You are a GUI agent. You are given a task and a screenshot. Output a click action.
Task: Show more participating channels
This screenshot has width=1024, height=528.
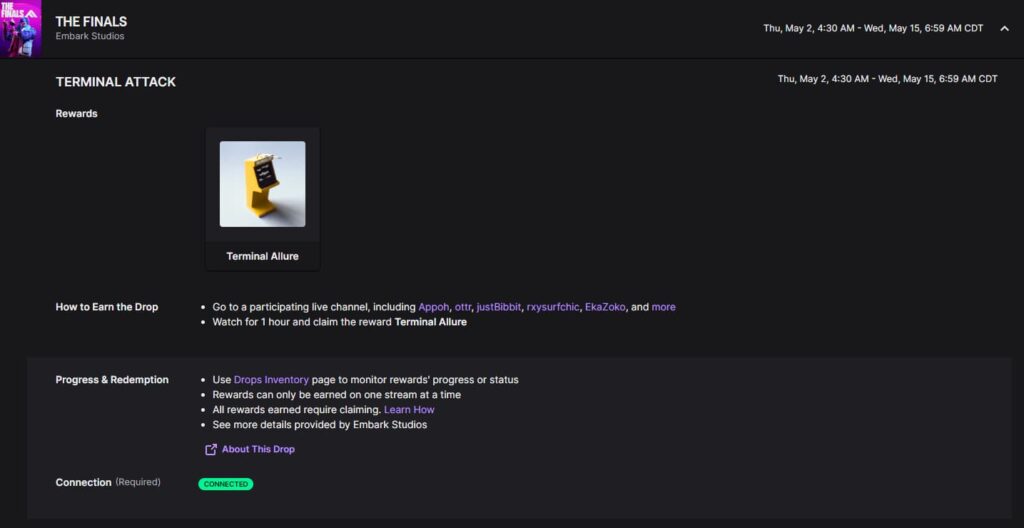pyautogui.click(x=664, y=306)
